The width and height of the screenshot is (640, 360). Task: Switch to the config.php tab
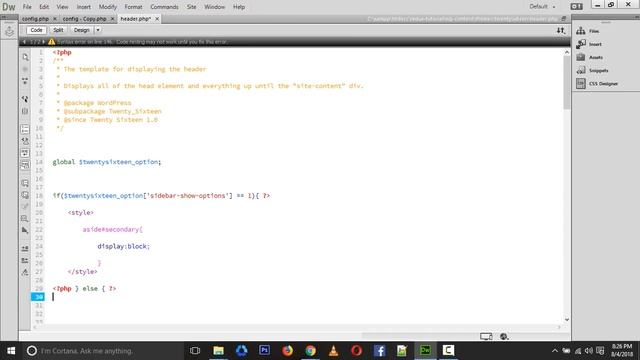tap(36, 19)
